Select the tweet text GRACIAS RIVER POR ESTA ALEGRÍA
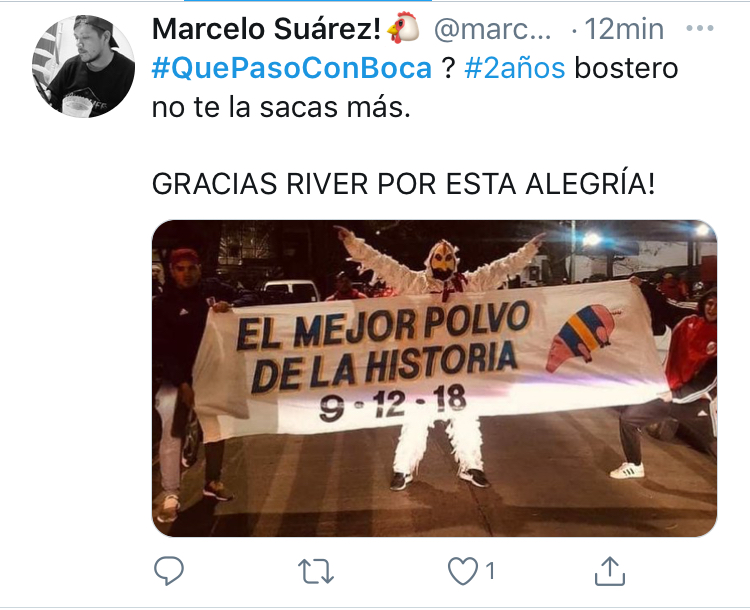Viewport: 750px width, 610px height. [x=403, y=184]
